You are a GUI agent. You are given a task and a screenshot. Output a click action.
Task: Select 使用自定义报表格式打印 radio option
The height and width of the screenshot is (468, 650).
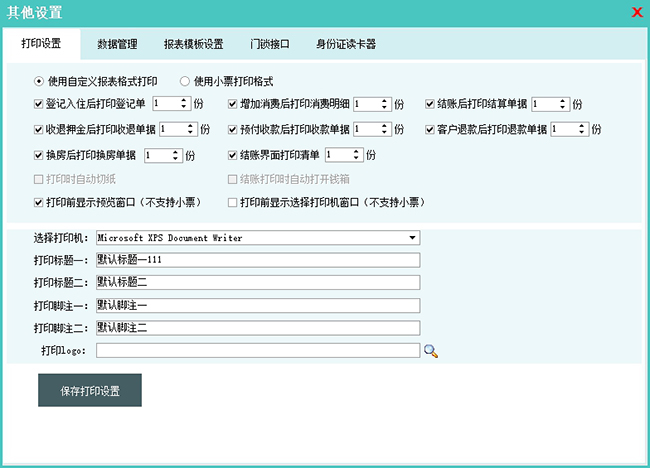[39, 81]
